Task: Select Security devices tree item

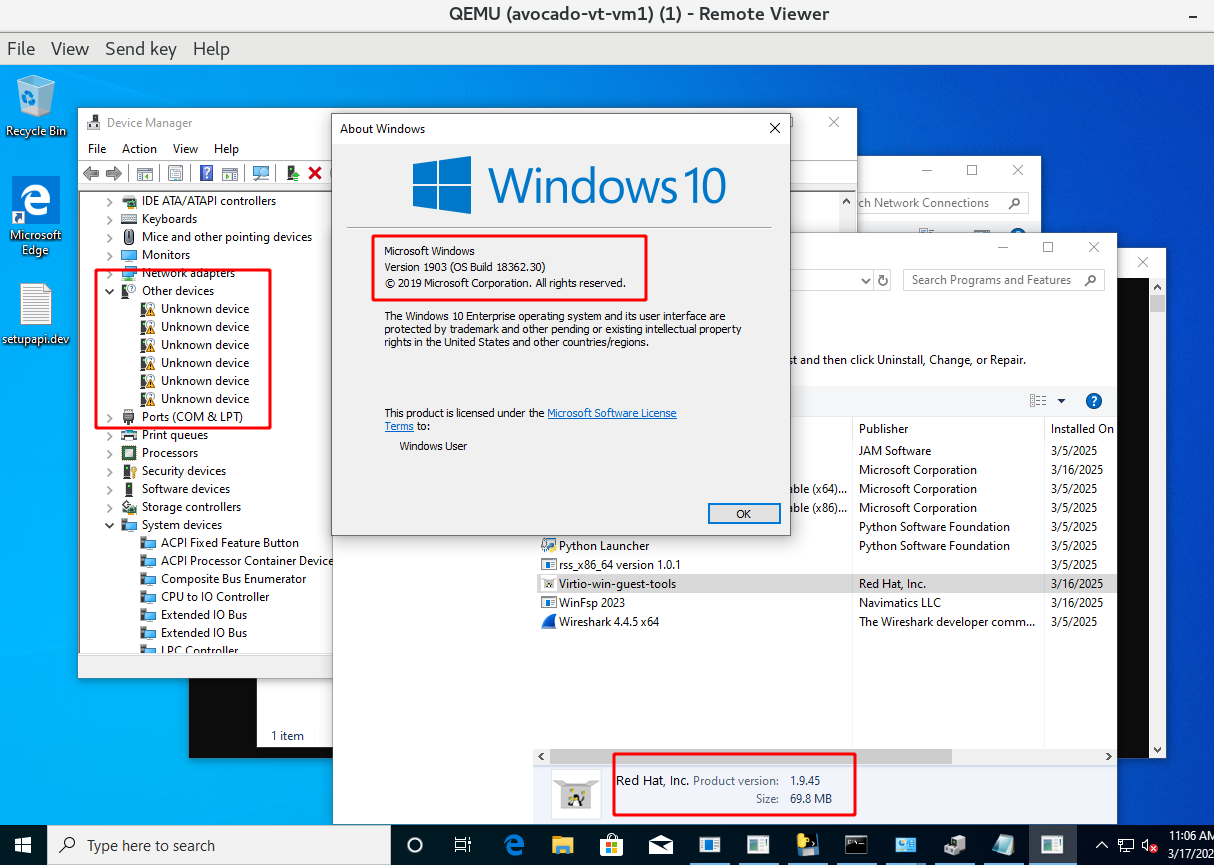Action: [183, 471]
